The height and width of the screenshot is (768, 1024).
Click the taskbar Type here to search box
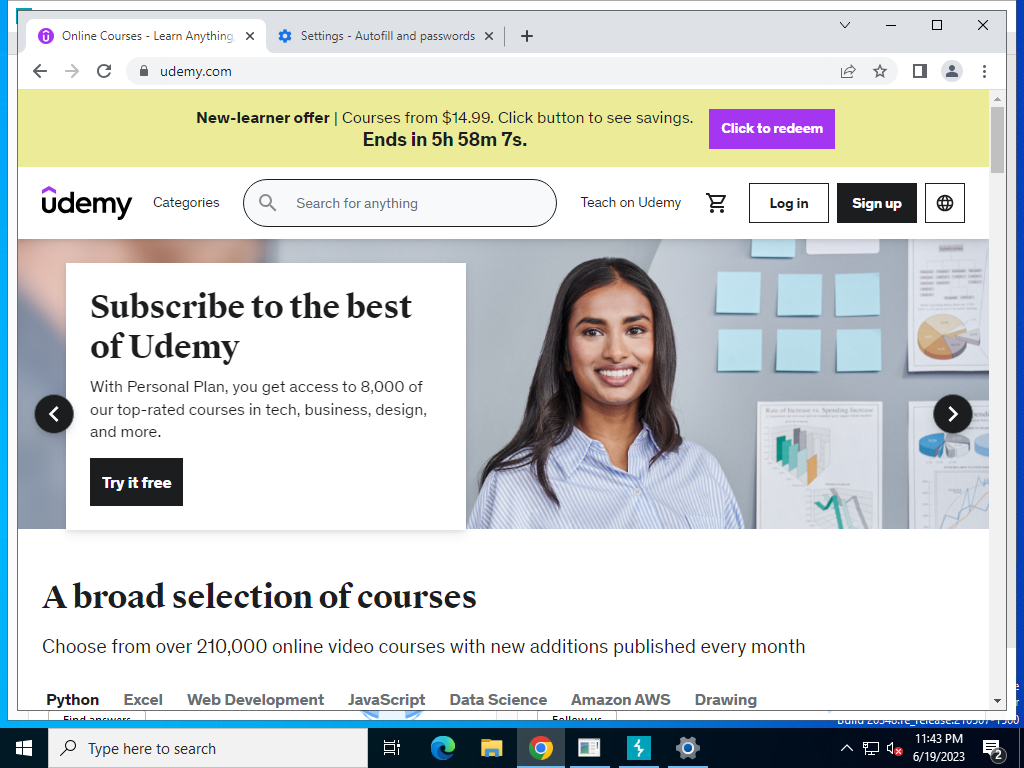coord(208,748)
